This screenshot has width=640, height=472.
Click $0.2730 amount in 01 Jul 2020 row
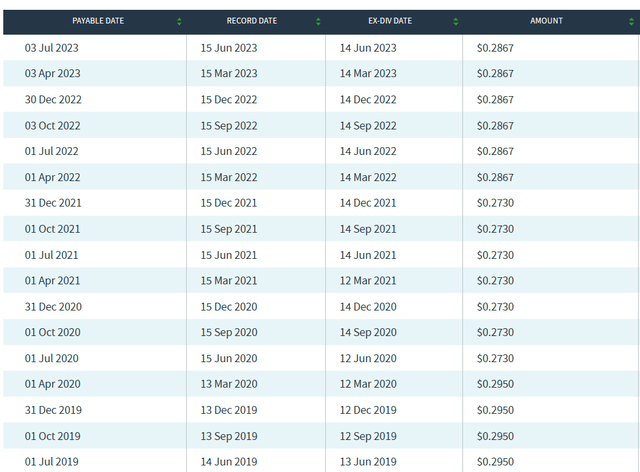click(495, 358)
